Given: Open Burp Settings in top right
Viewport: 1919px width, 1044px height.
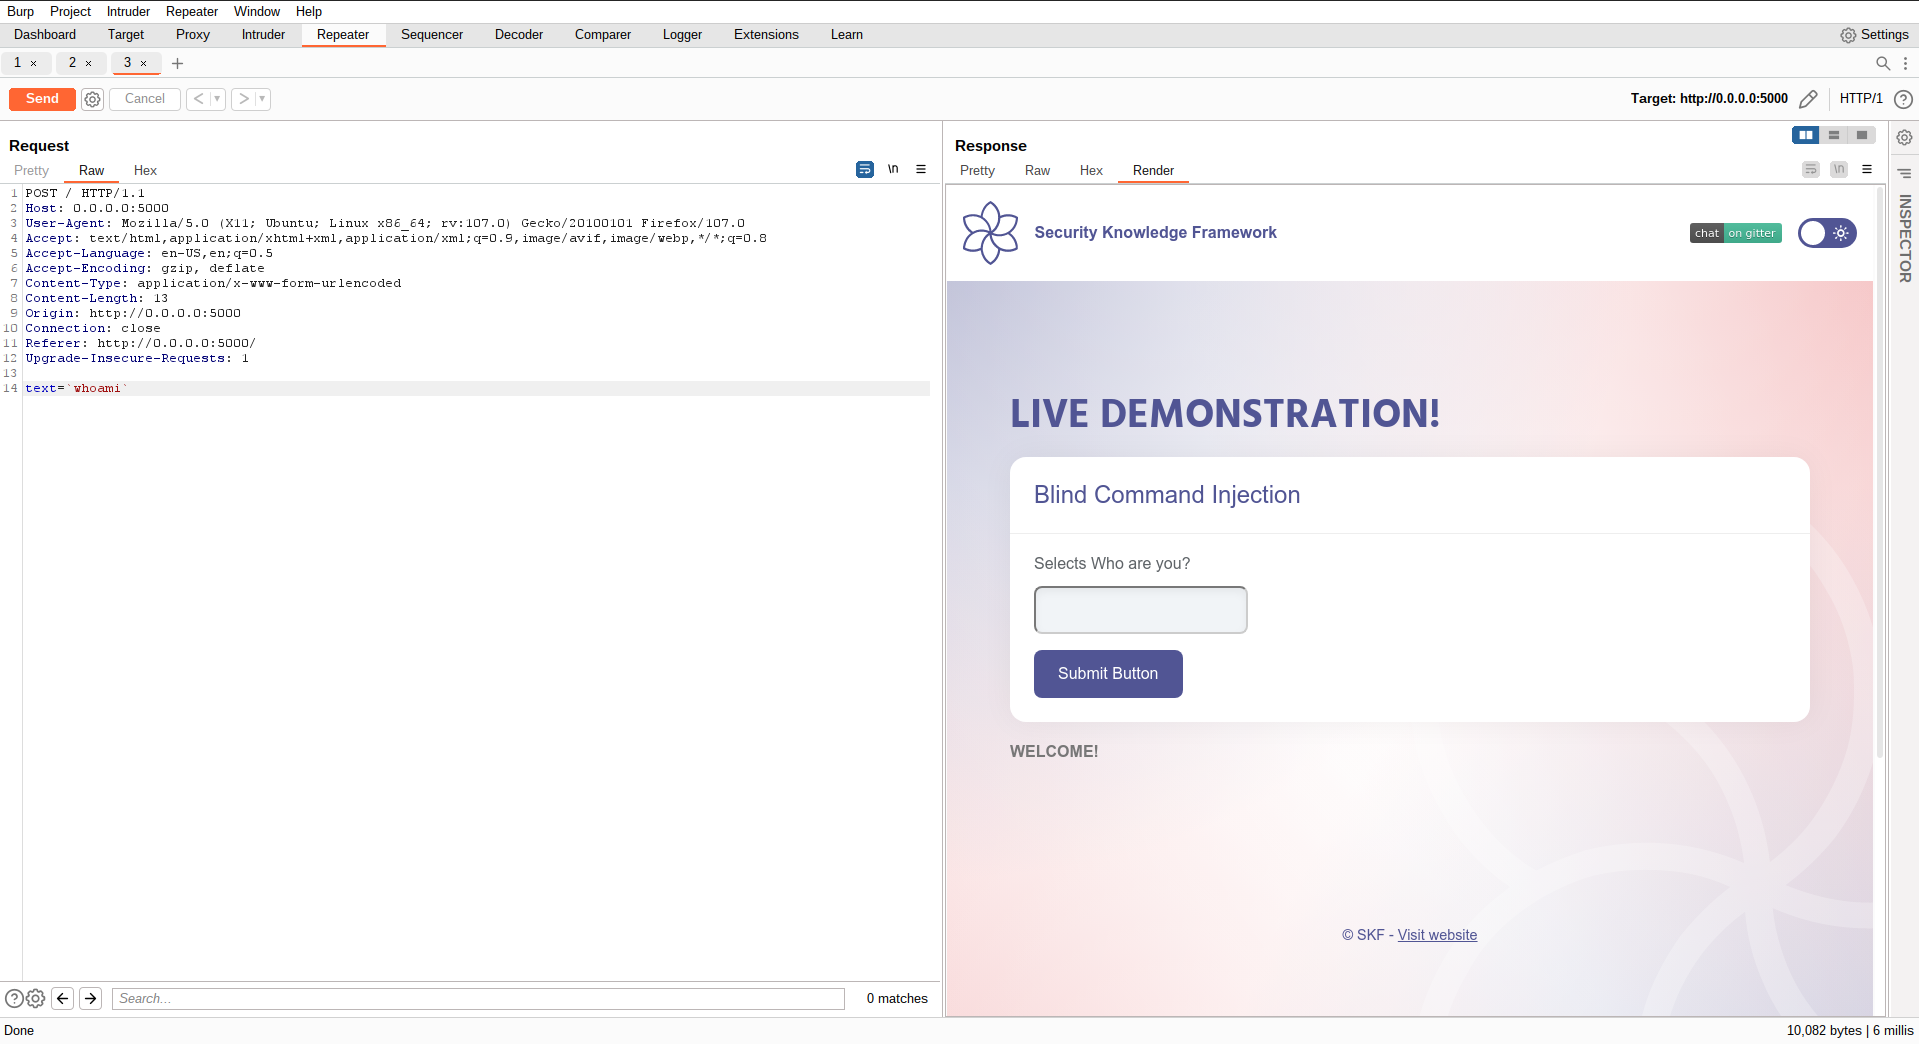Looking at the screenshot, I should (1875, 35).
